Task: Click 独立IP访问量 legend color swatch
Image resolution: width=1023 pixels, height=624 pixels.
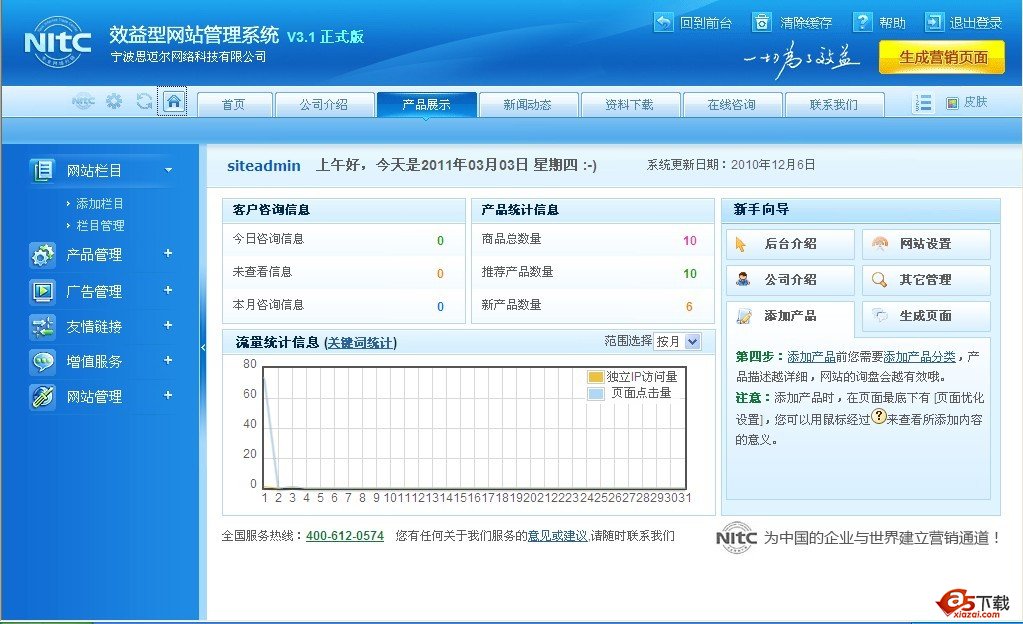Action: pos(596,377)
